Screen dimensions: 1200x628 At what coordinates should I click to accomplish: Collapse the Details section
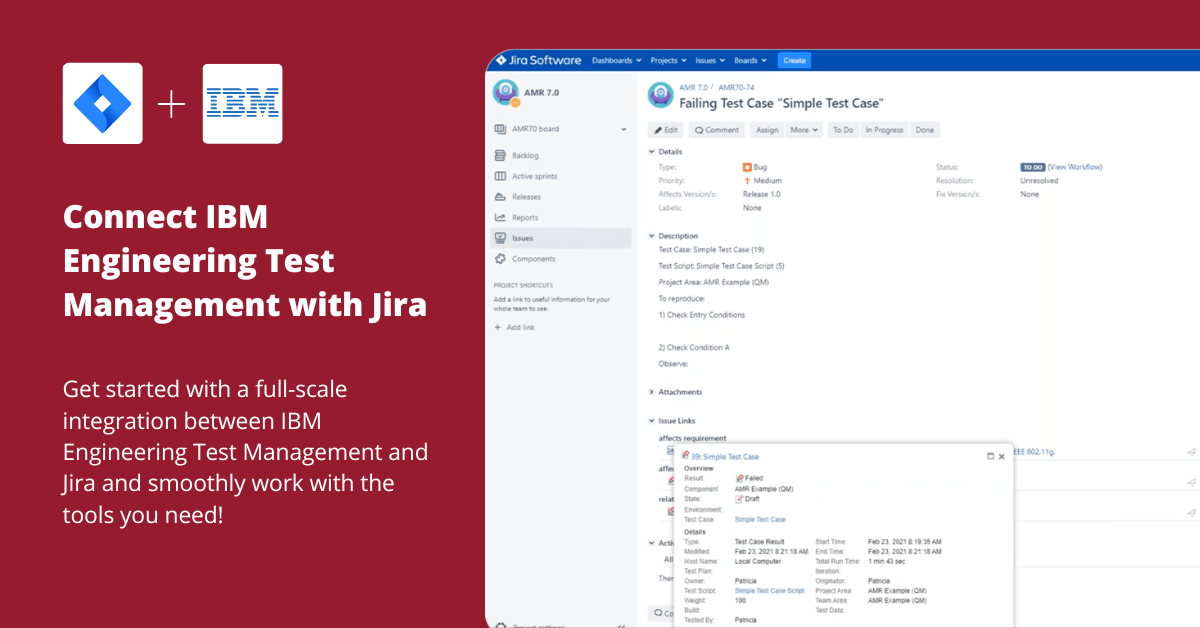click(x=652, y=152)
